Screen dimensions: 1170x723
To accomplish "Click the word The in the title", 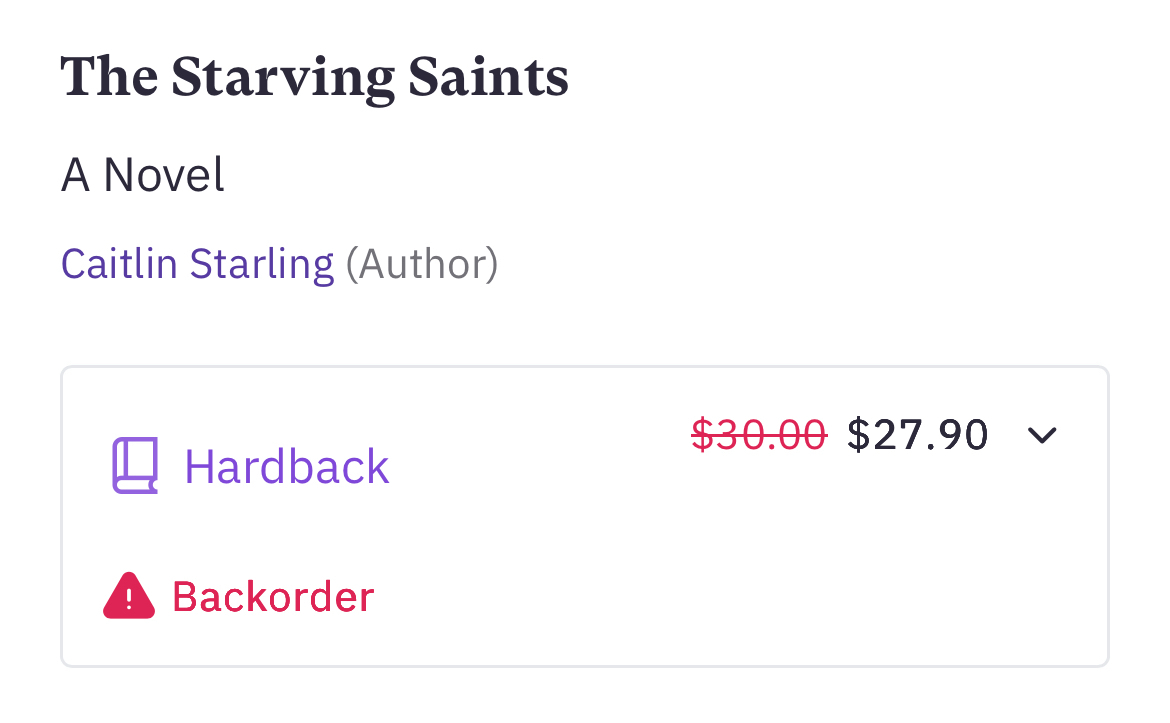I will (x=108, y=78).
